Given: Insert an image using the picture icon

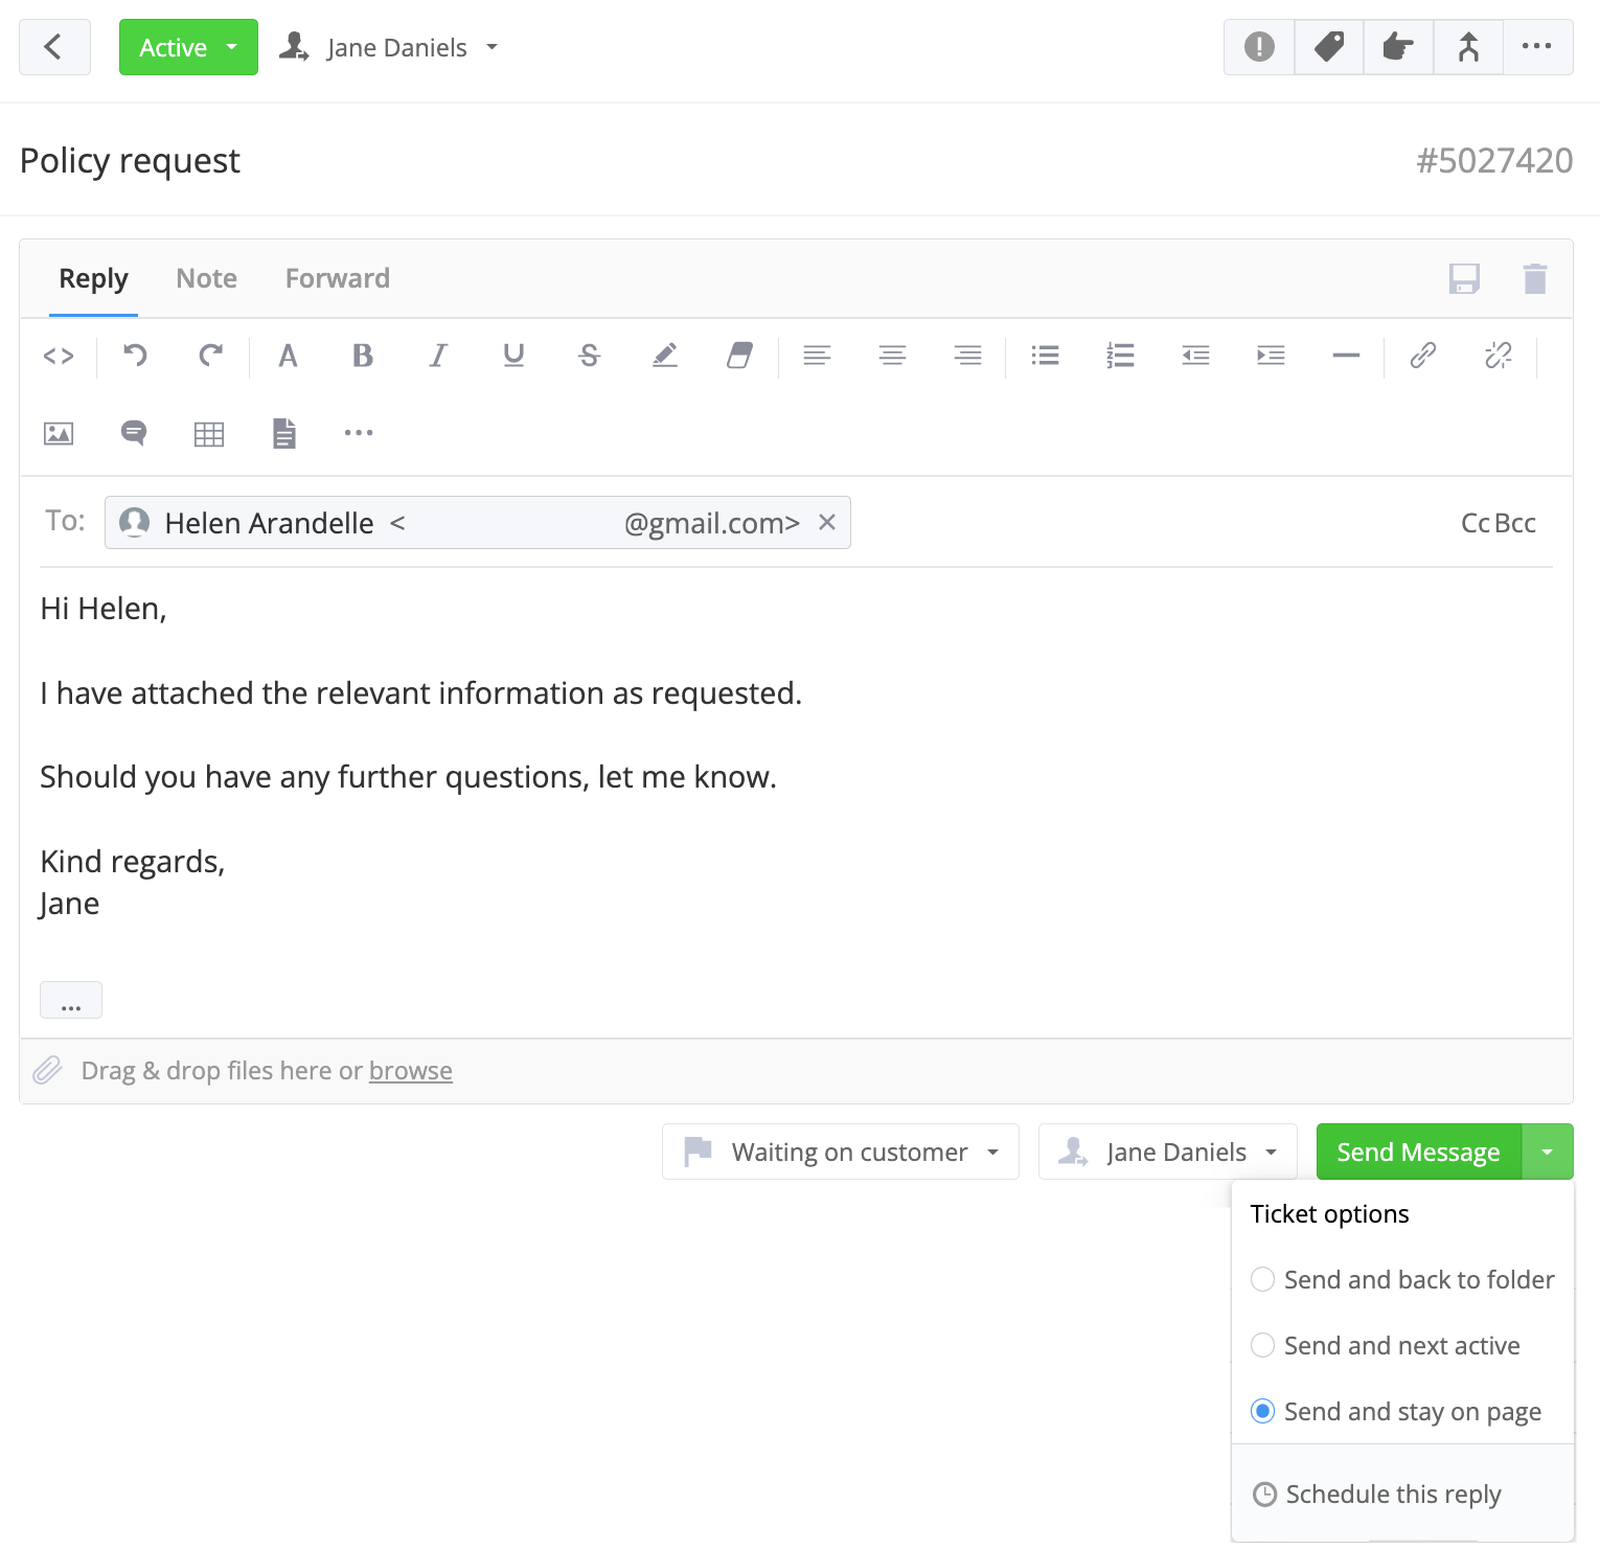Looking at the screenshot, I should tap(59, 434).
